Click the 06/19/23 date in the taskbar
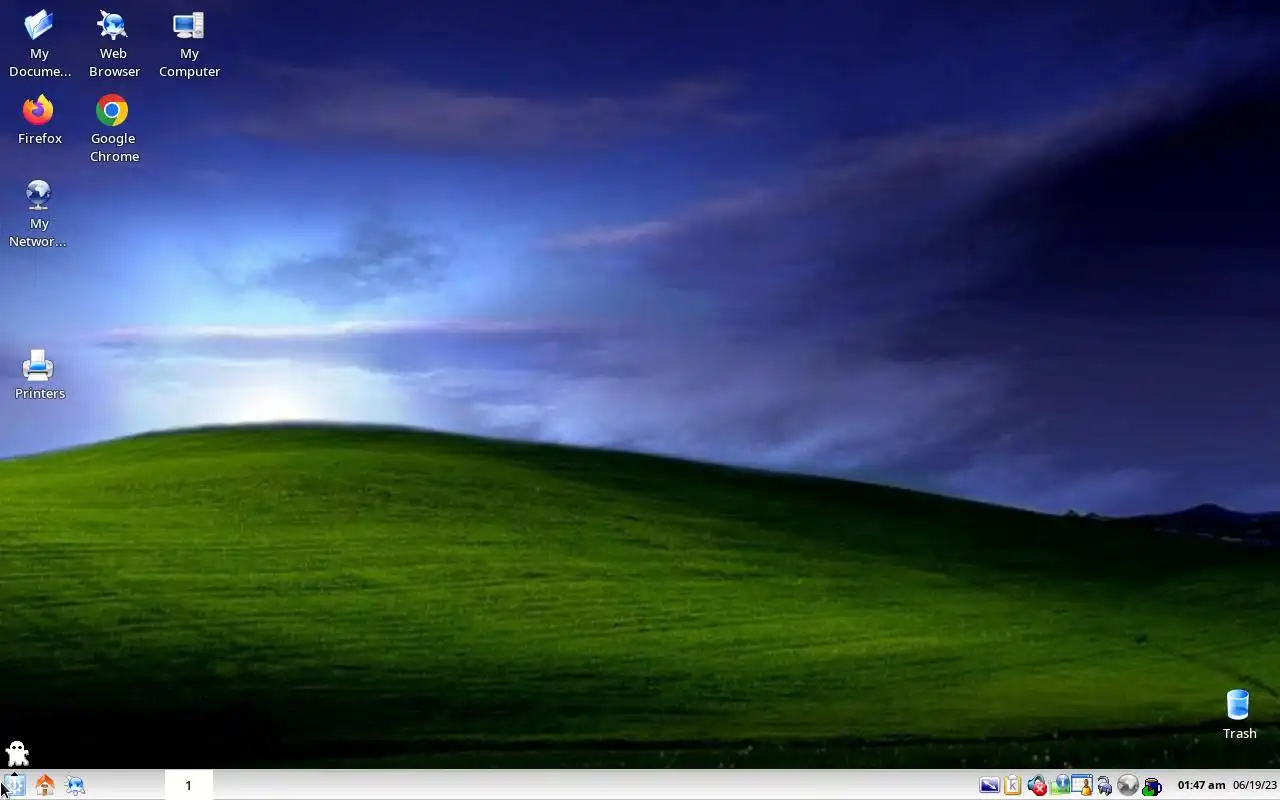 1255,786
